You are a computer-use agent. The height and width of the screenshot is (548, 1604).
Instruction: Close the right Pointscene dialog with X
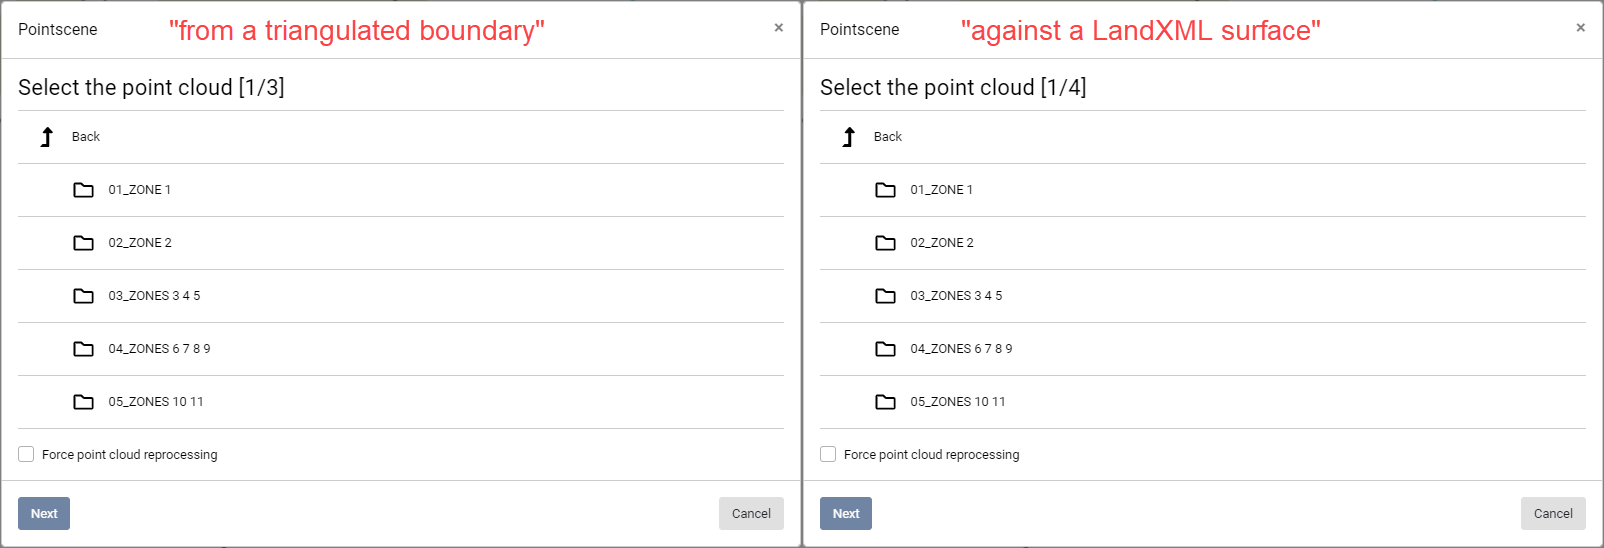pos(1581,28)
